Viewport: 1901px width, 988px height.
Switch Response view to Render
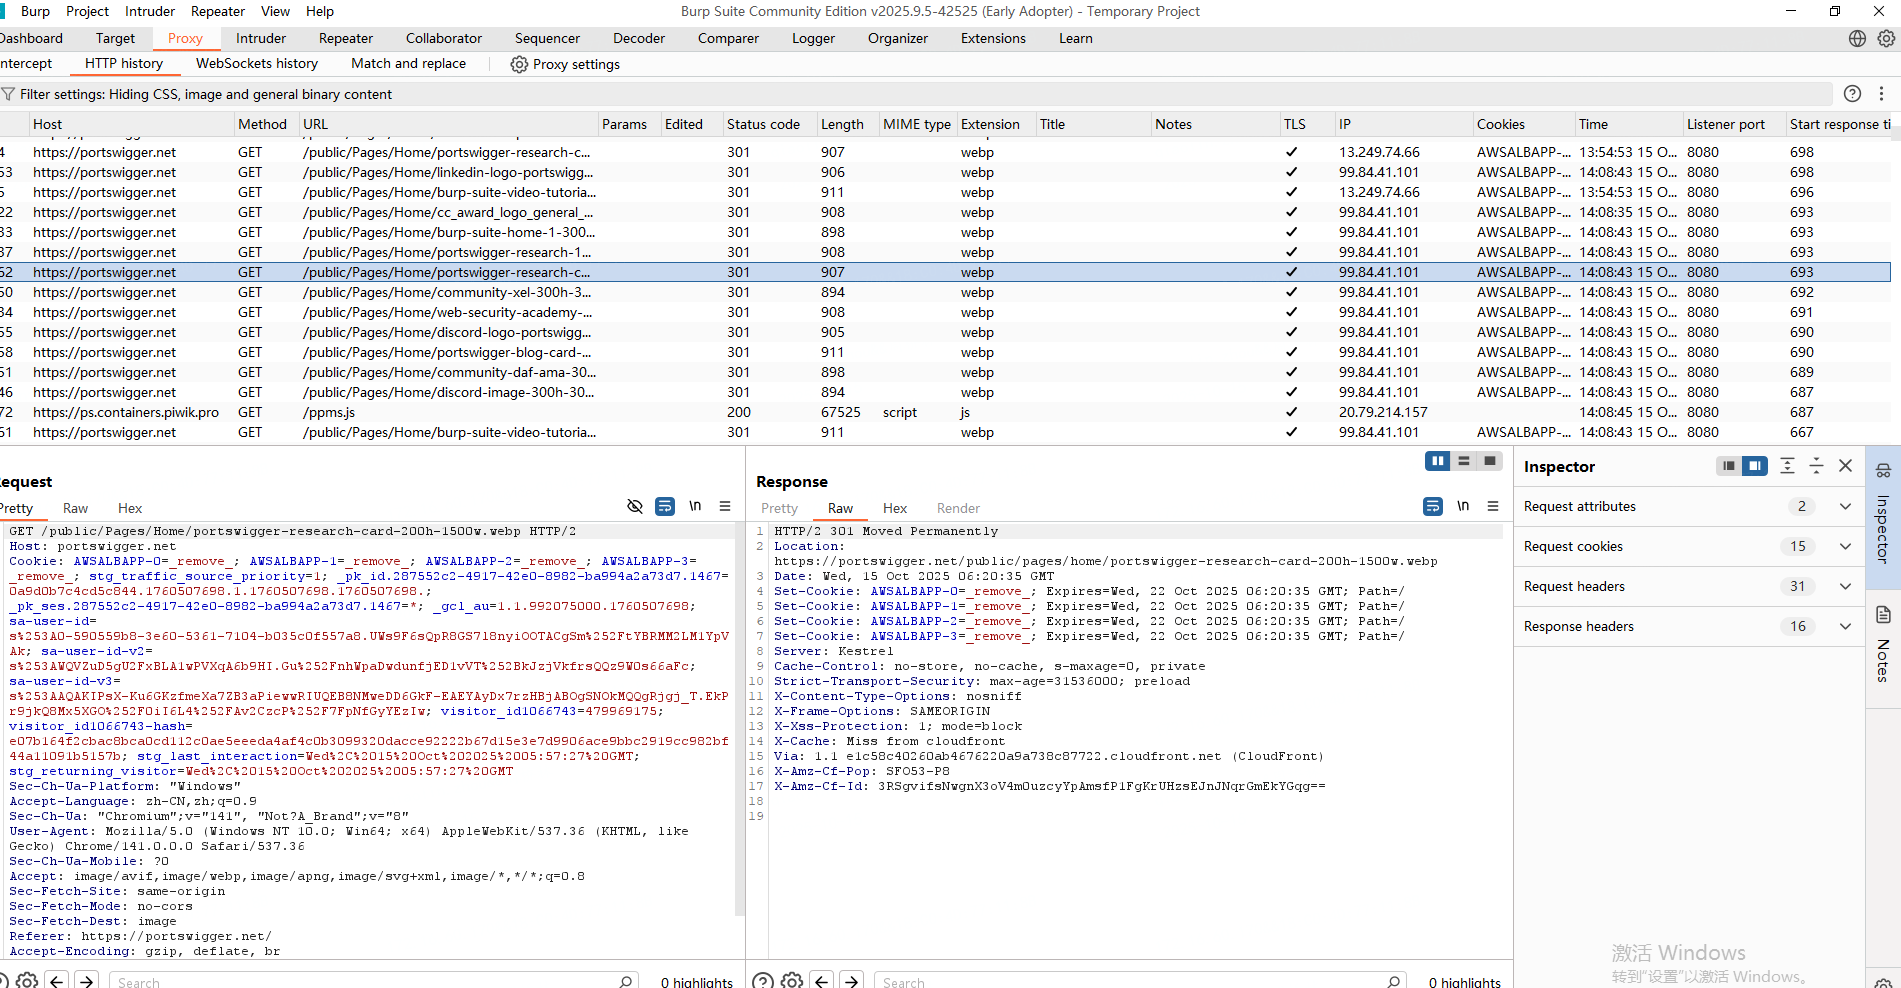pyautogui.click(x=958, y=508)
